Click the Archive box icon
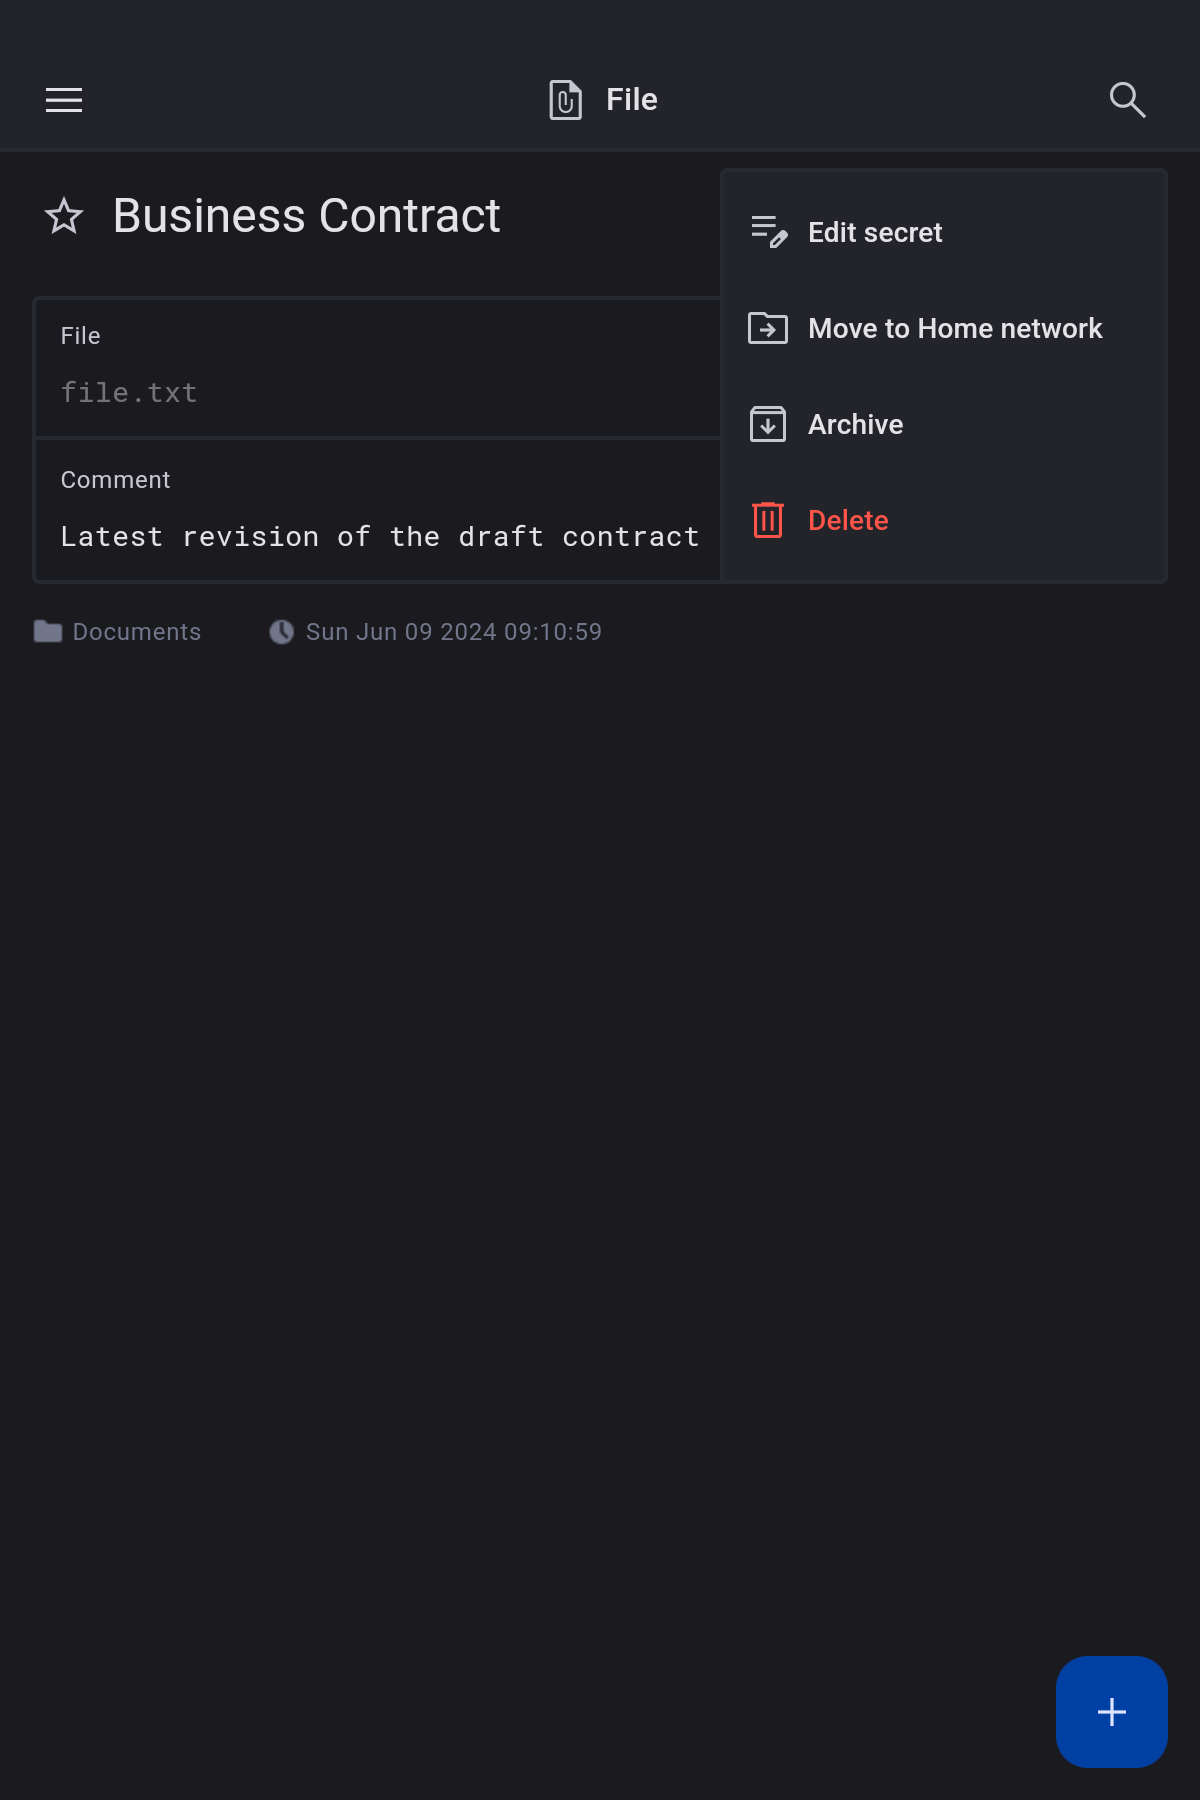 (x=768, y=424)
